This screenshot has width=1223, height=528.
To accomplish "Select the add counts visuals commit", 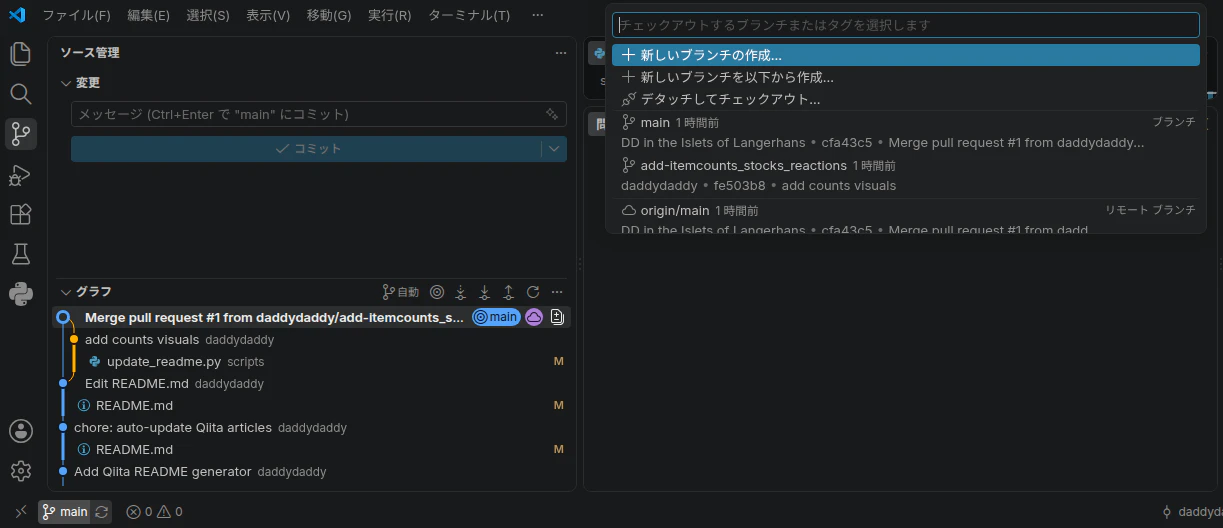I will click(x=312, y=339).
